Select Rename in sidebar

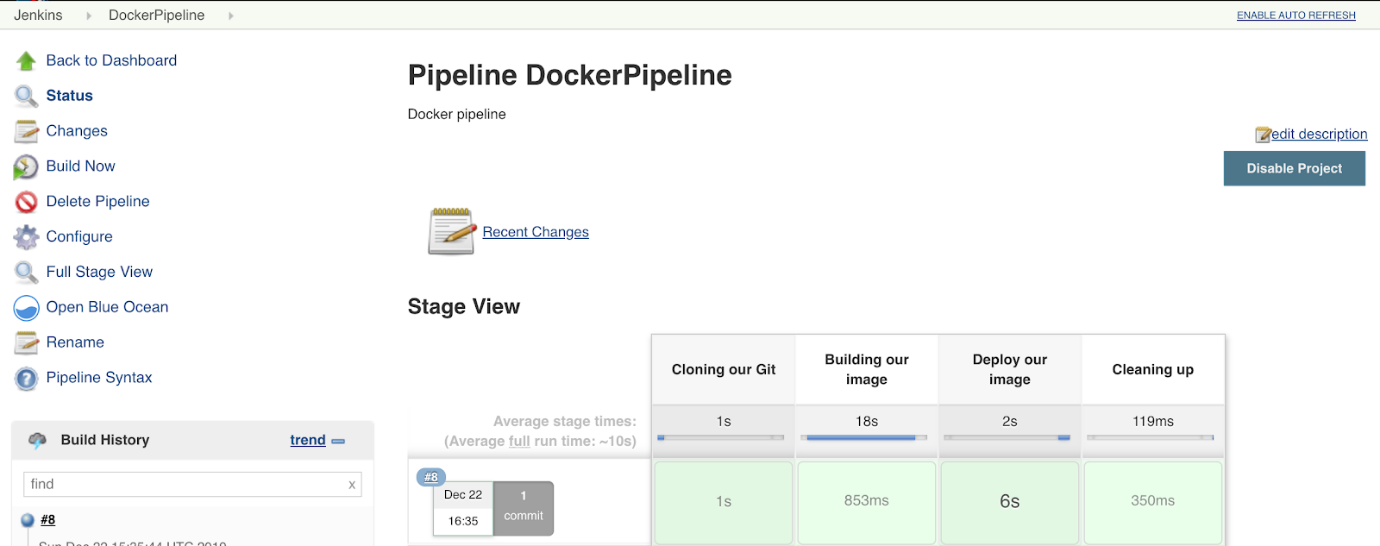point(75,341)
